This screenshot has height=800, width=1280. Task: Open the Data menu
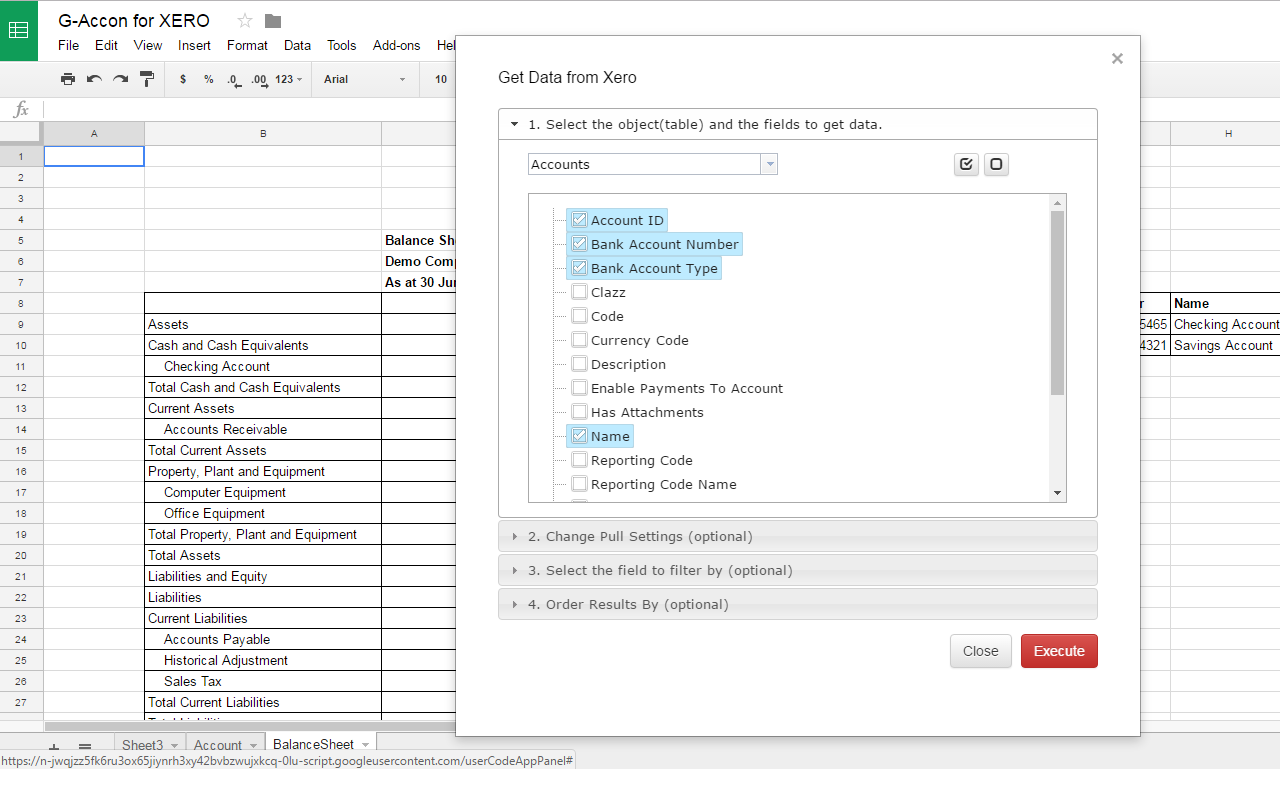coord(297,45)
